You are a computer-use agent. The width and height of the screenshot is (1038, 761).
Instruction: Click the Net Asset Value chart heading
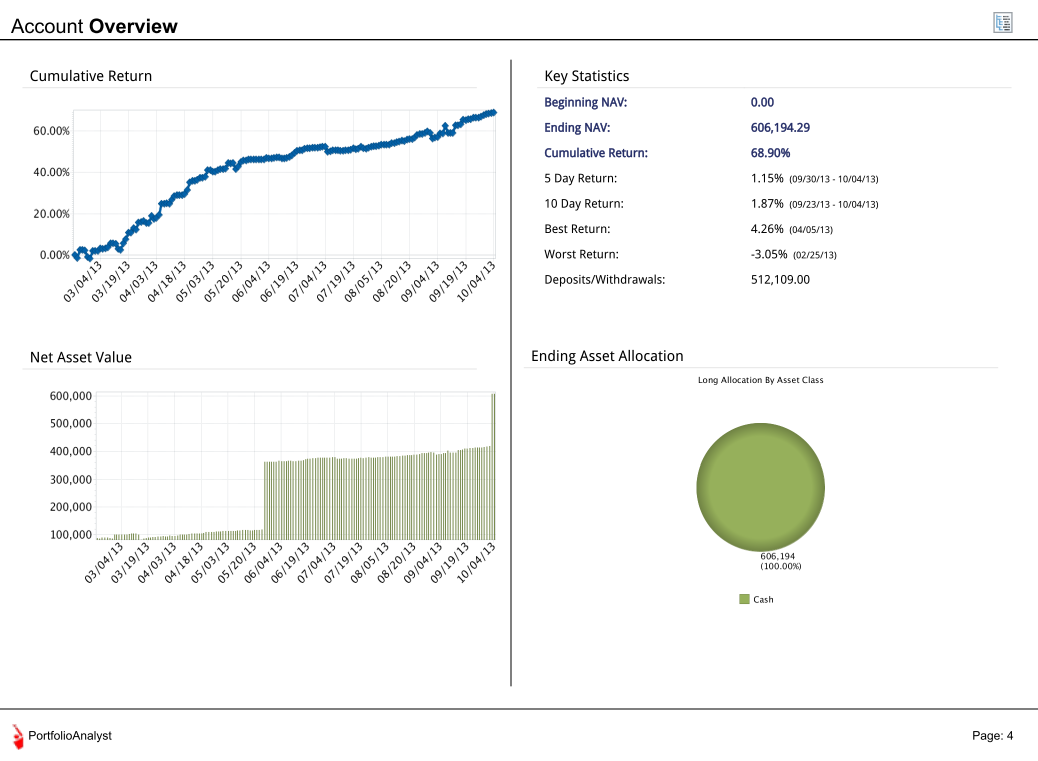[x=81, y=357]
